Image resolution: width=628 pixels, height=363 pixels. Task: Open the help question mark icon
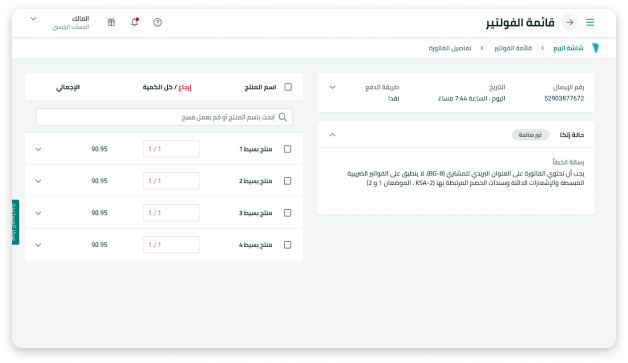(x=157, y=22)
